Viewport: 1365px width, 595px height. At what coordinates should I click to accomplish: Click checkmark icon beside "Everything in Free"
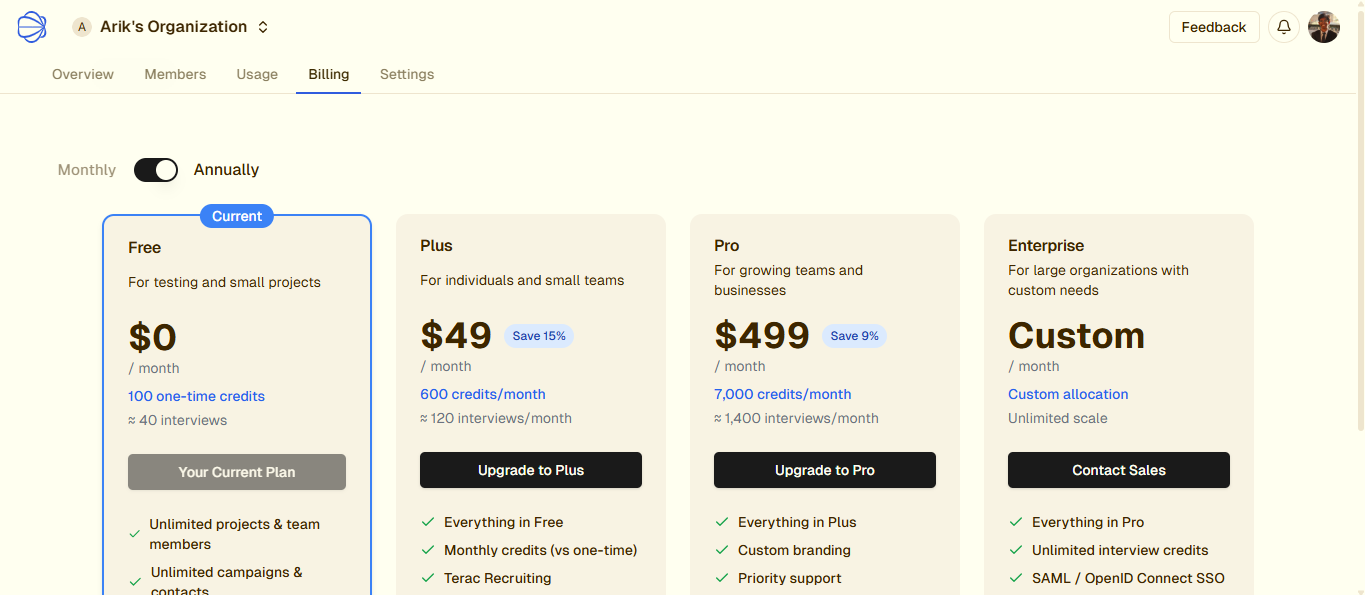(x=428, y=522)
